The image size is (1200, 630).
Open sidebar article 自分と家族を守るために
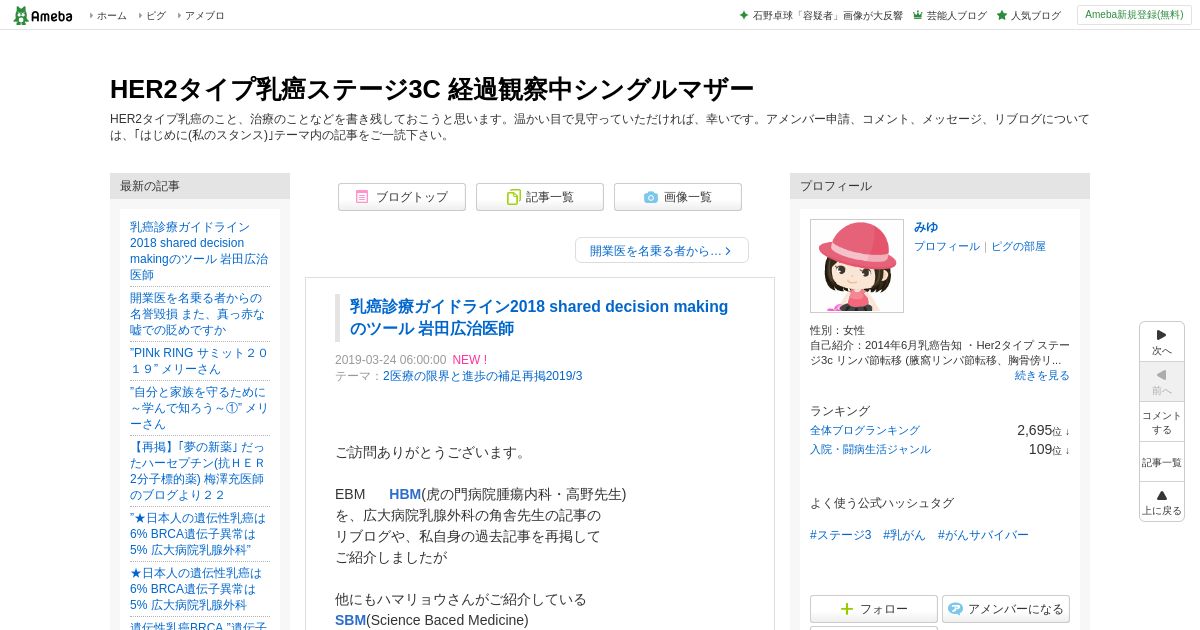click(x=199, y=408)
